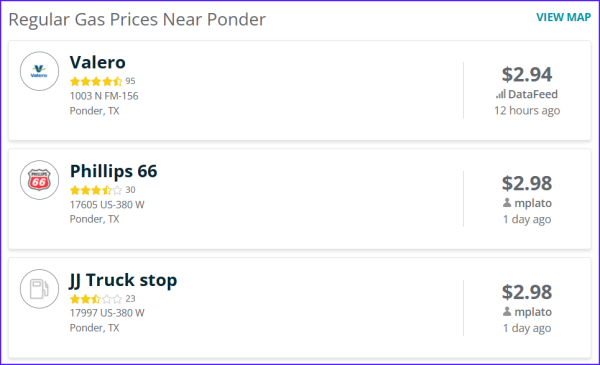The width and height of the screenshot is (600, 365).
Task: Select the $2.98 price at JJ Truck stop
Action: 527,292
